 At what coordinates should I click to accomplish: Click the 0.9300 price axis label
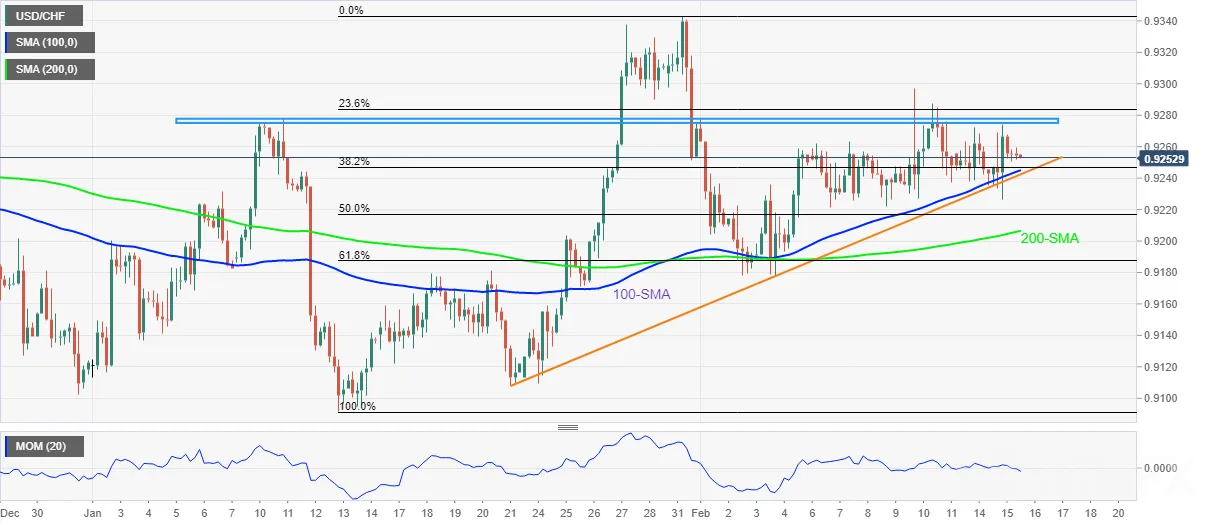[x=1162, y=84]
